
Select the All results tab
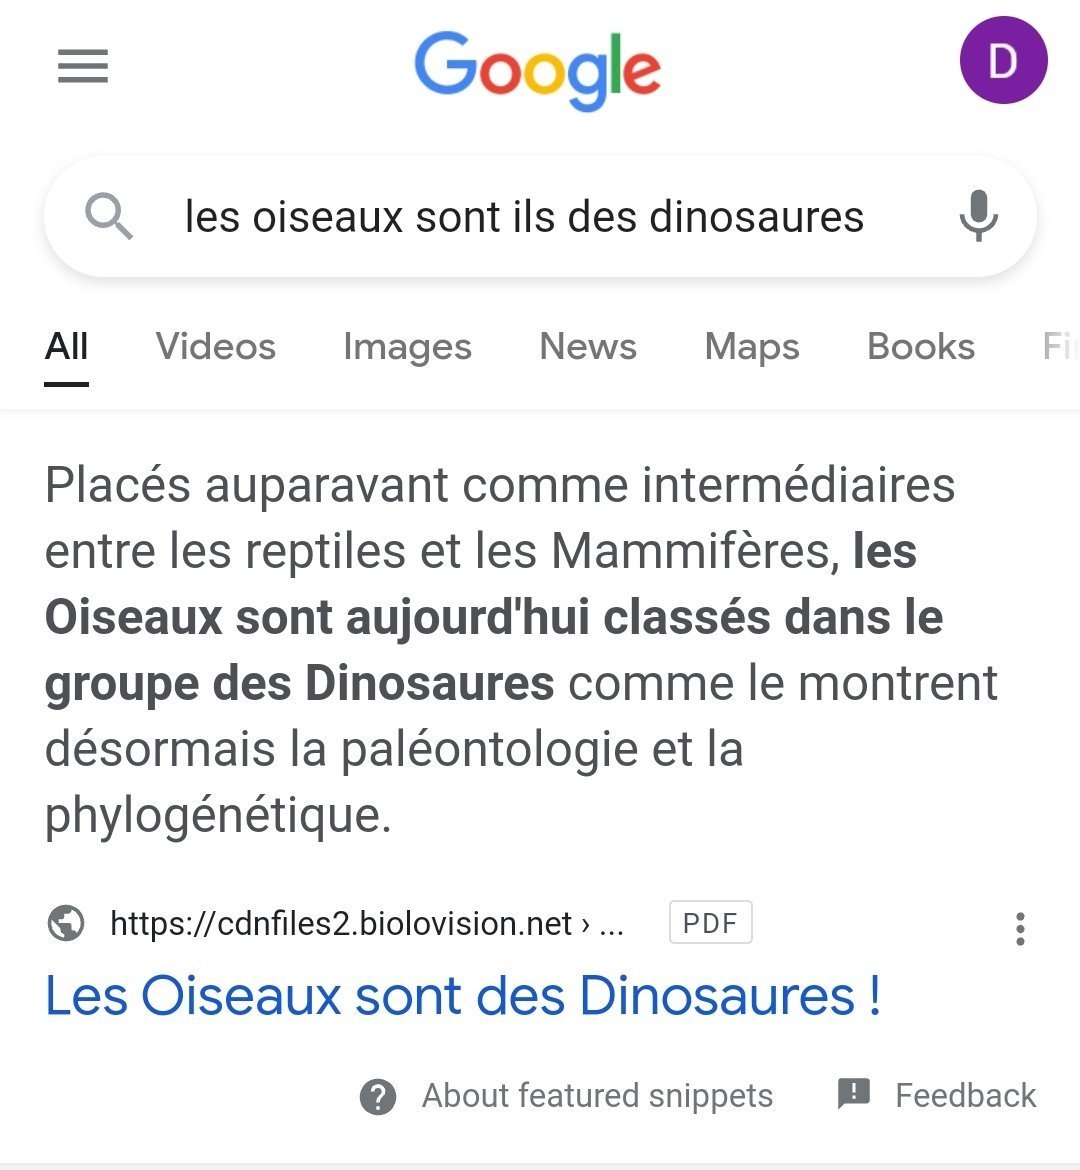67,347
